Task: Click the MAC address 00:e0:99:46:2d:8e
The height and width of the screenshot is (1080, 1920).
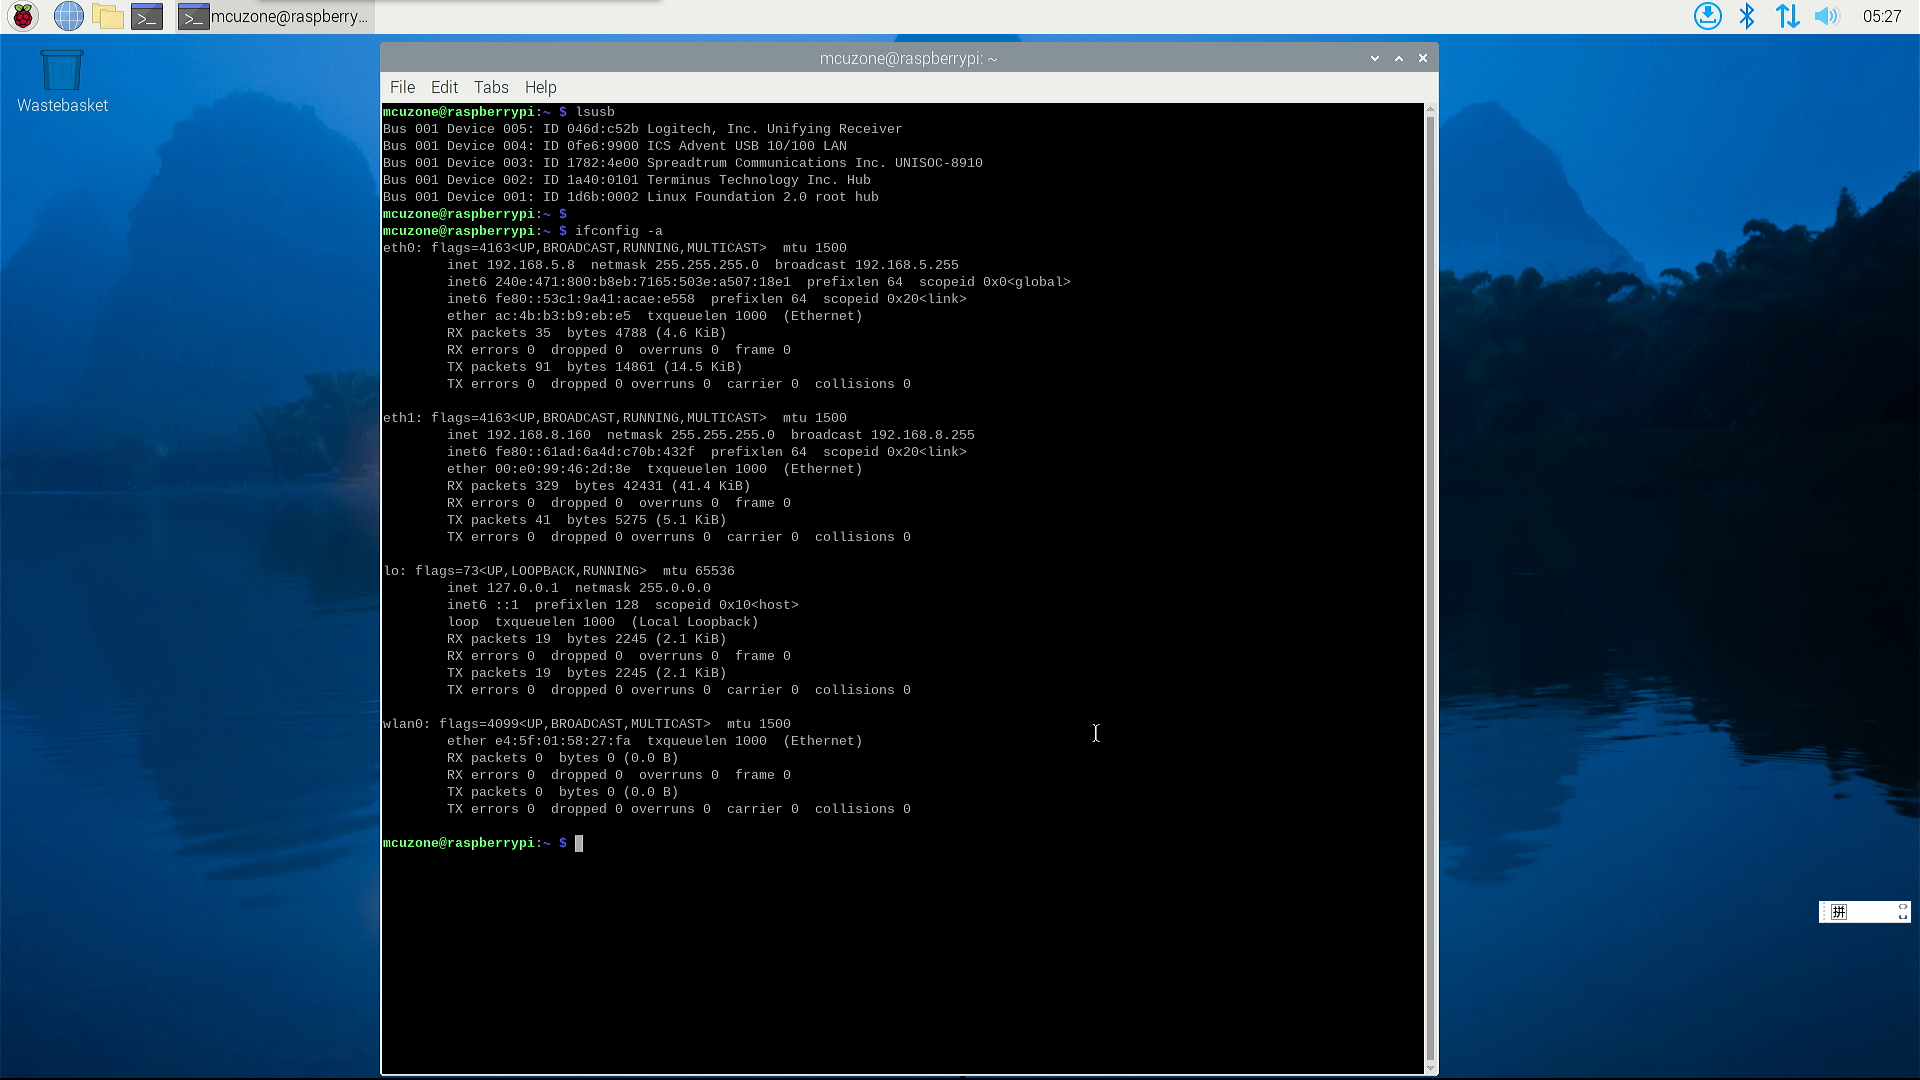Action: click(x=563, y=469)
